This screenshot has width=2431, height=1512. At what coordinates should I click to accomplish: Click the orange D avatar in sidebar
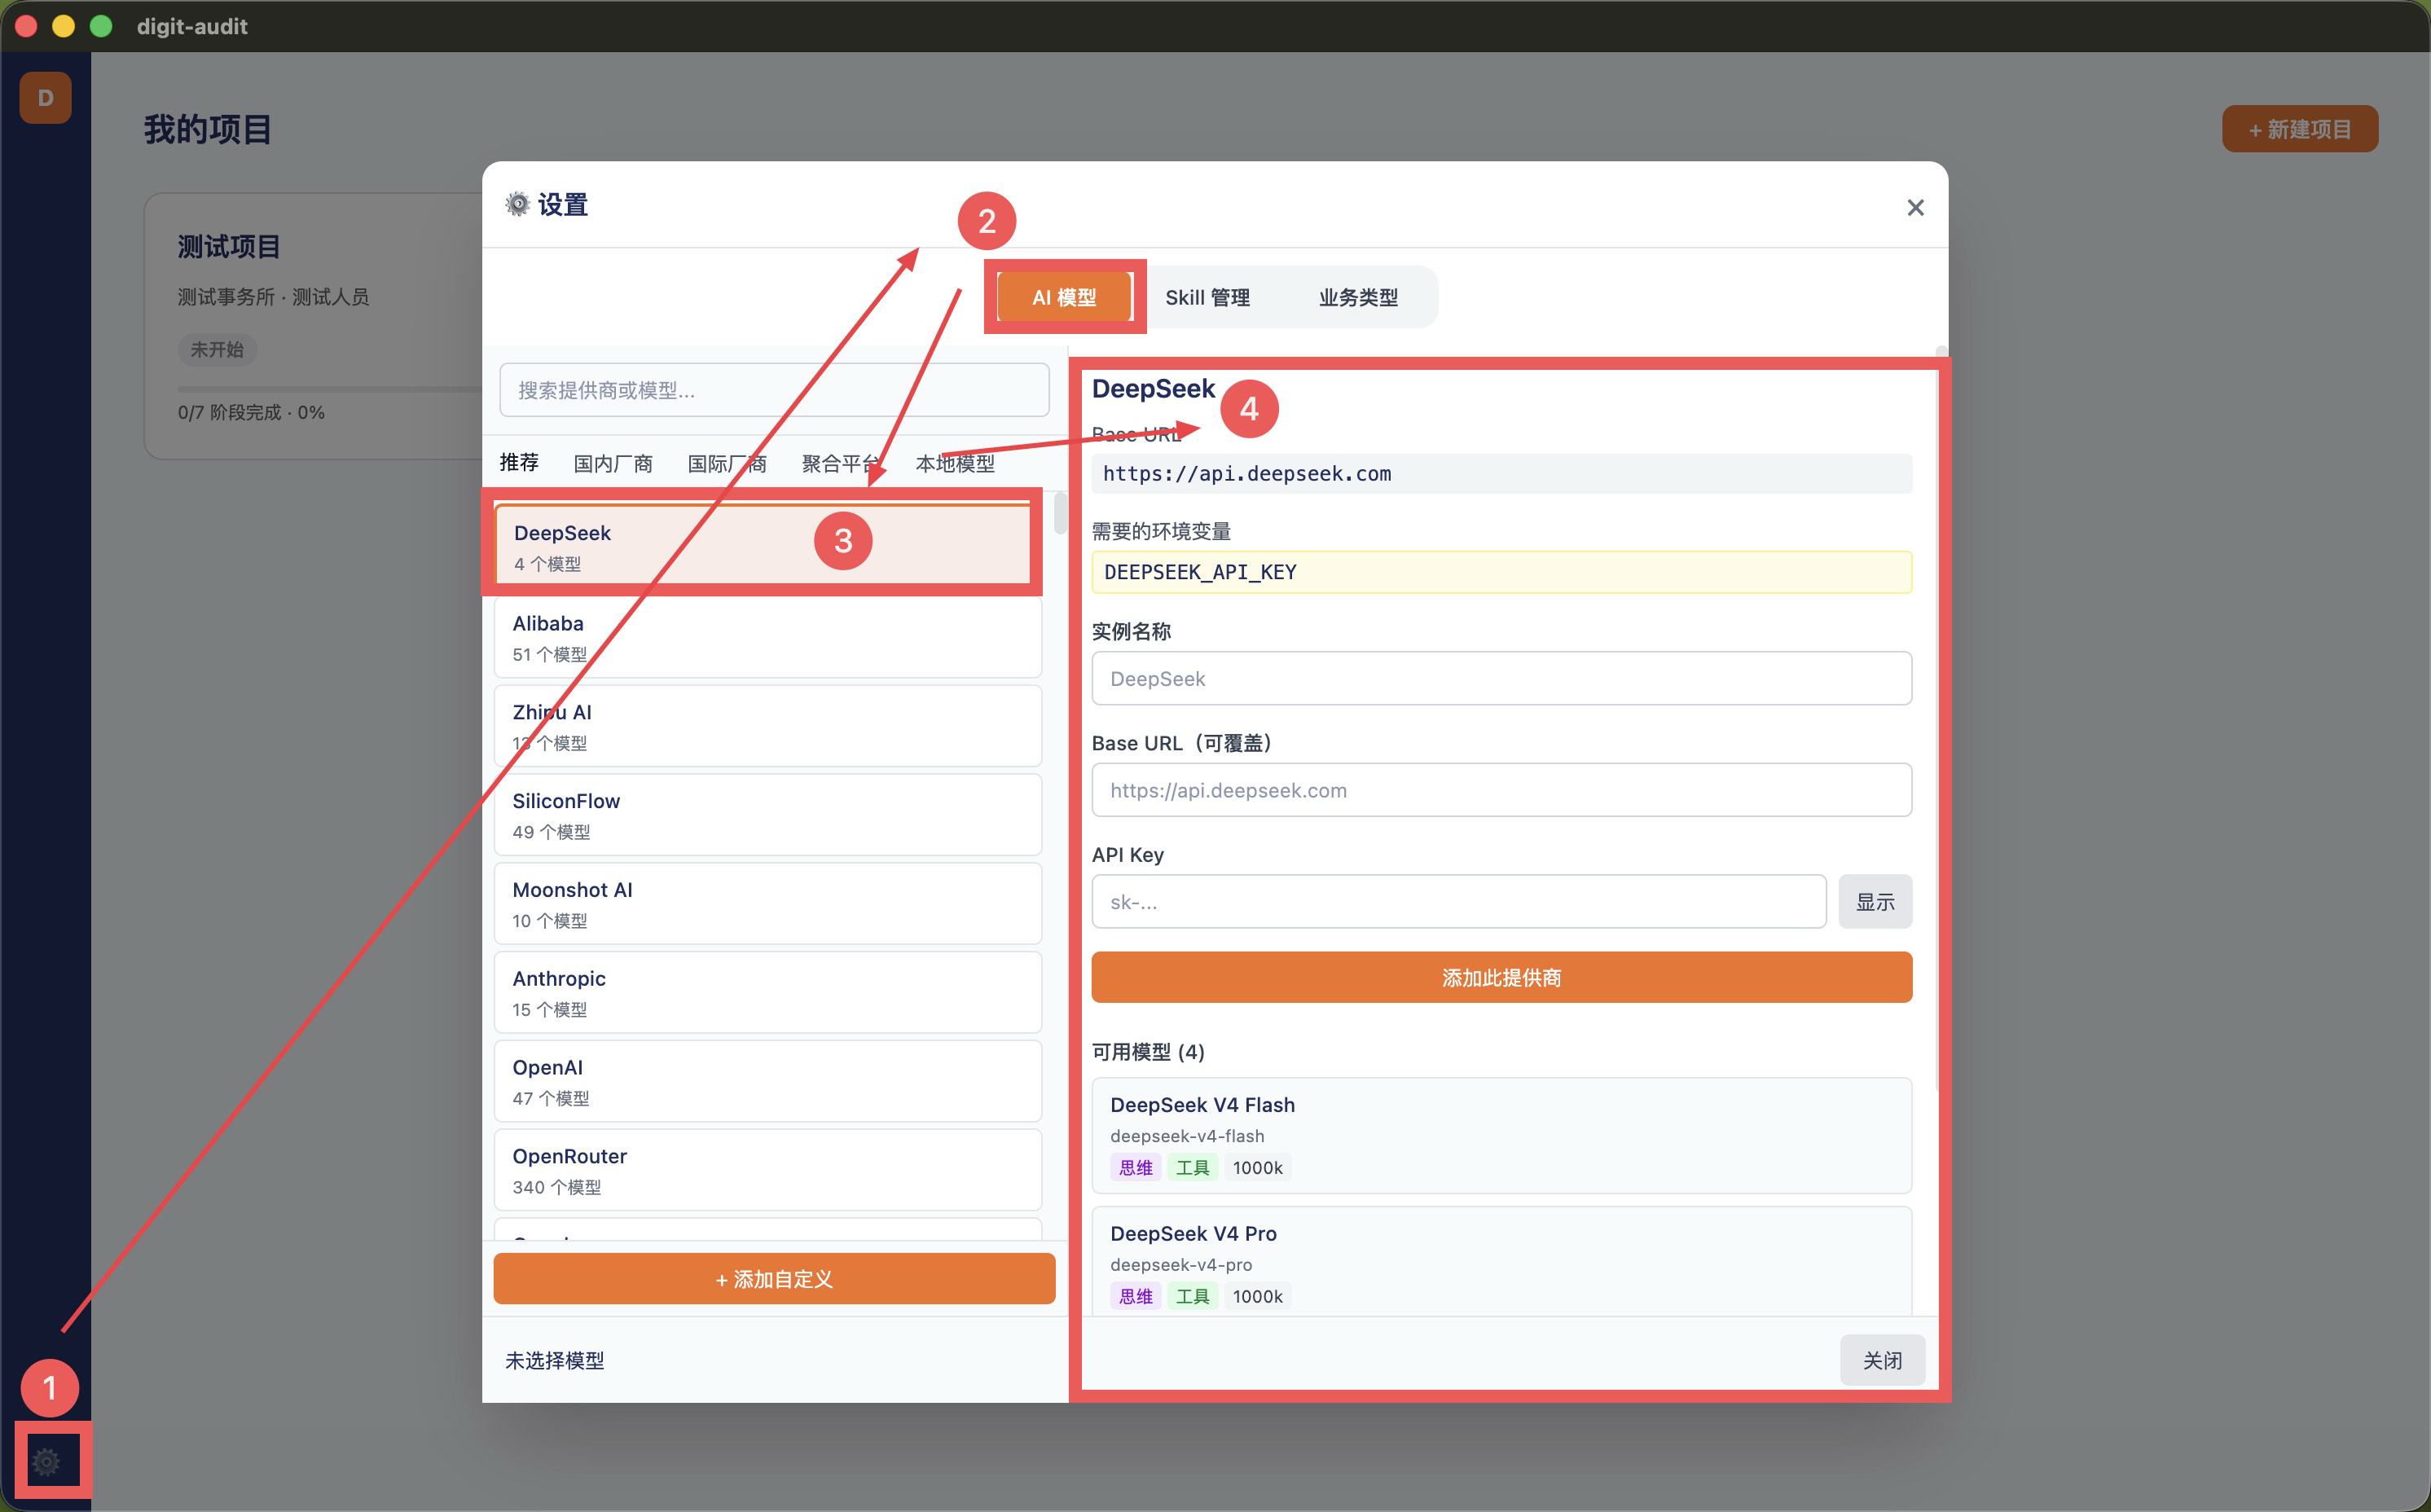pos(45,98)
